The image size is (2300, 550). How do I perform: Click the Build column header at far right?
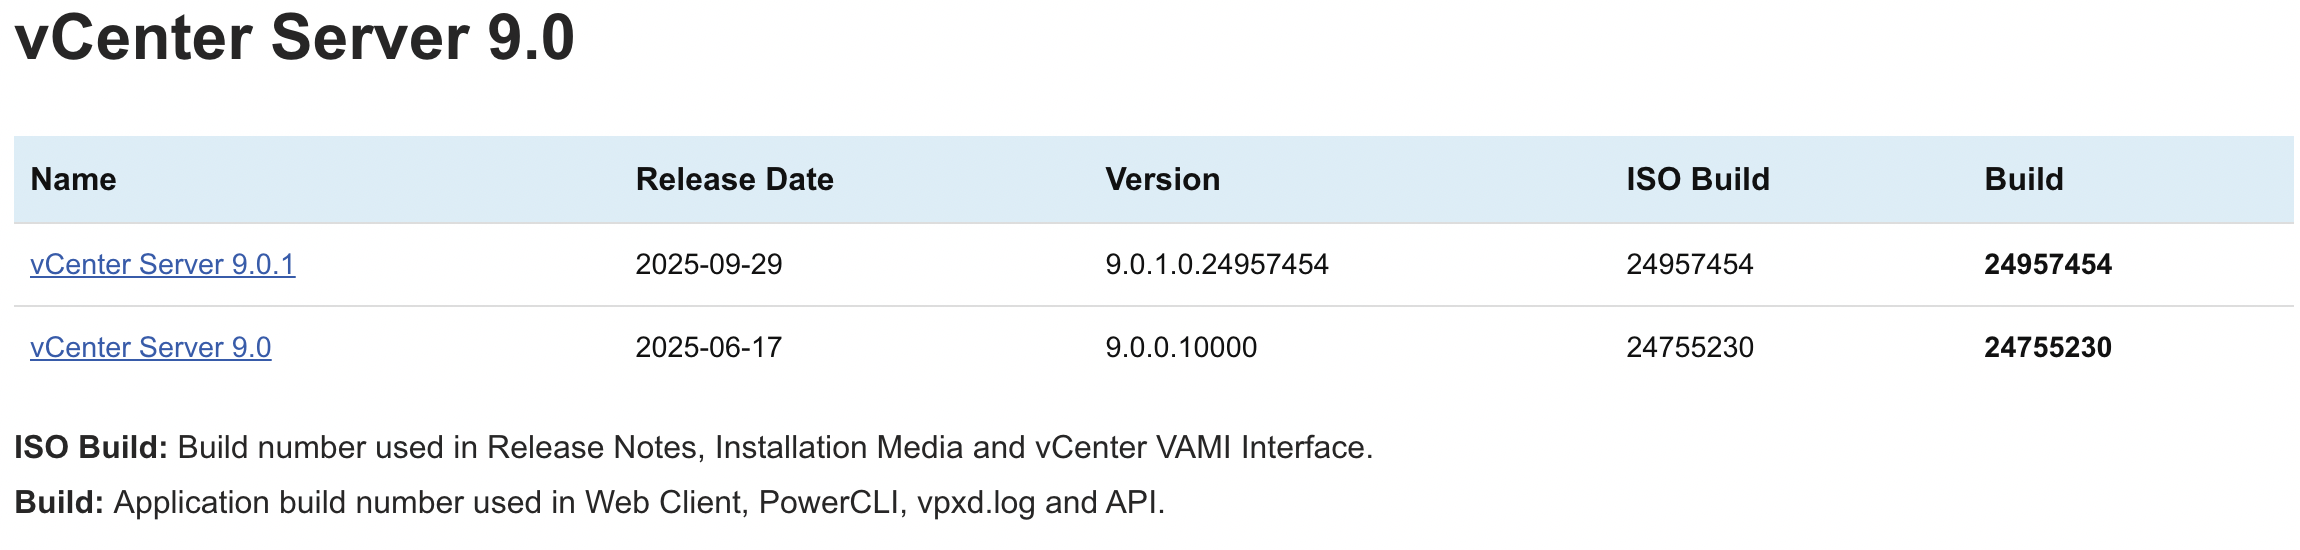[2023, 179]
